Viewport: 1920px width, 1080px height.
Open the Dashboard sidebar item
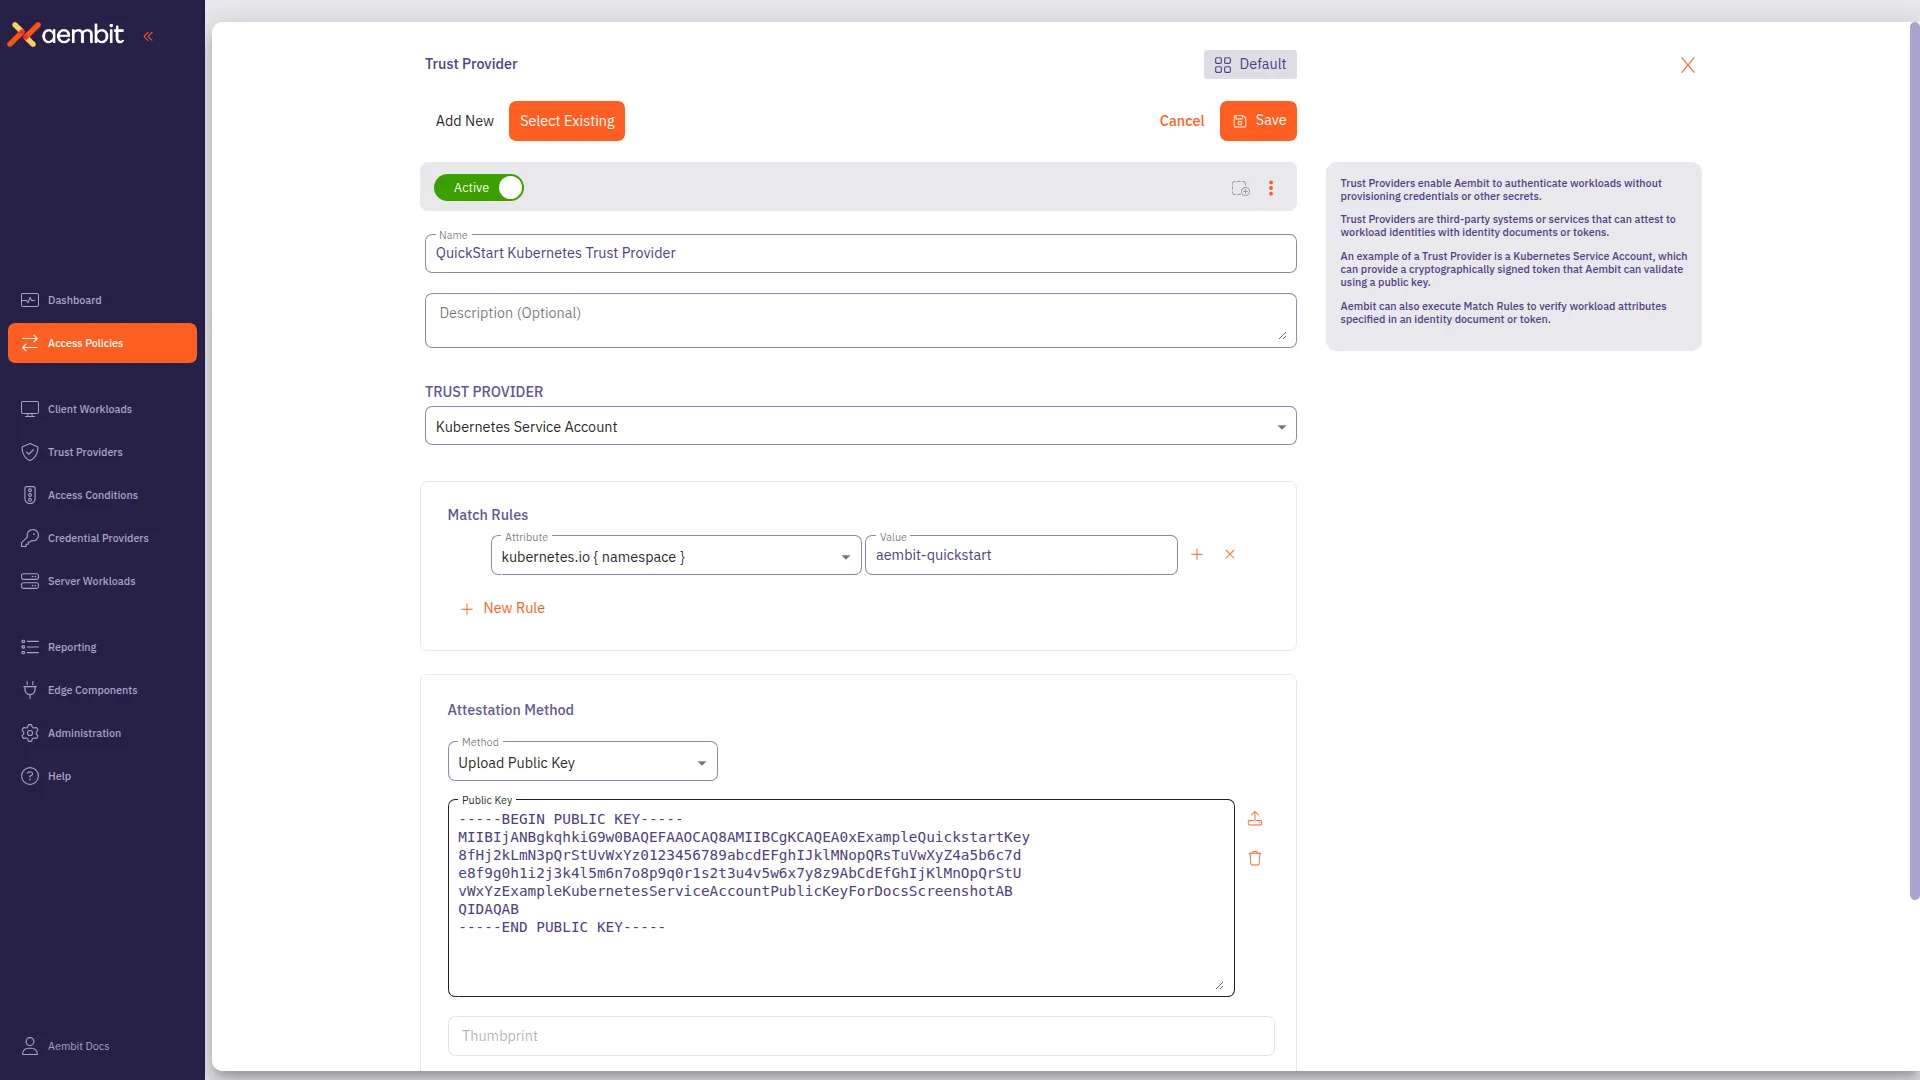(x=102, y=300)
